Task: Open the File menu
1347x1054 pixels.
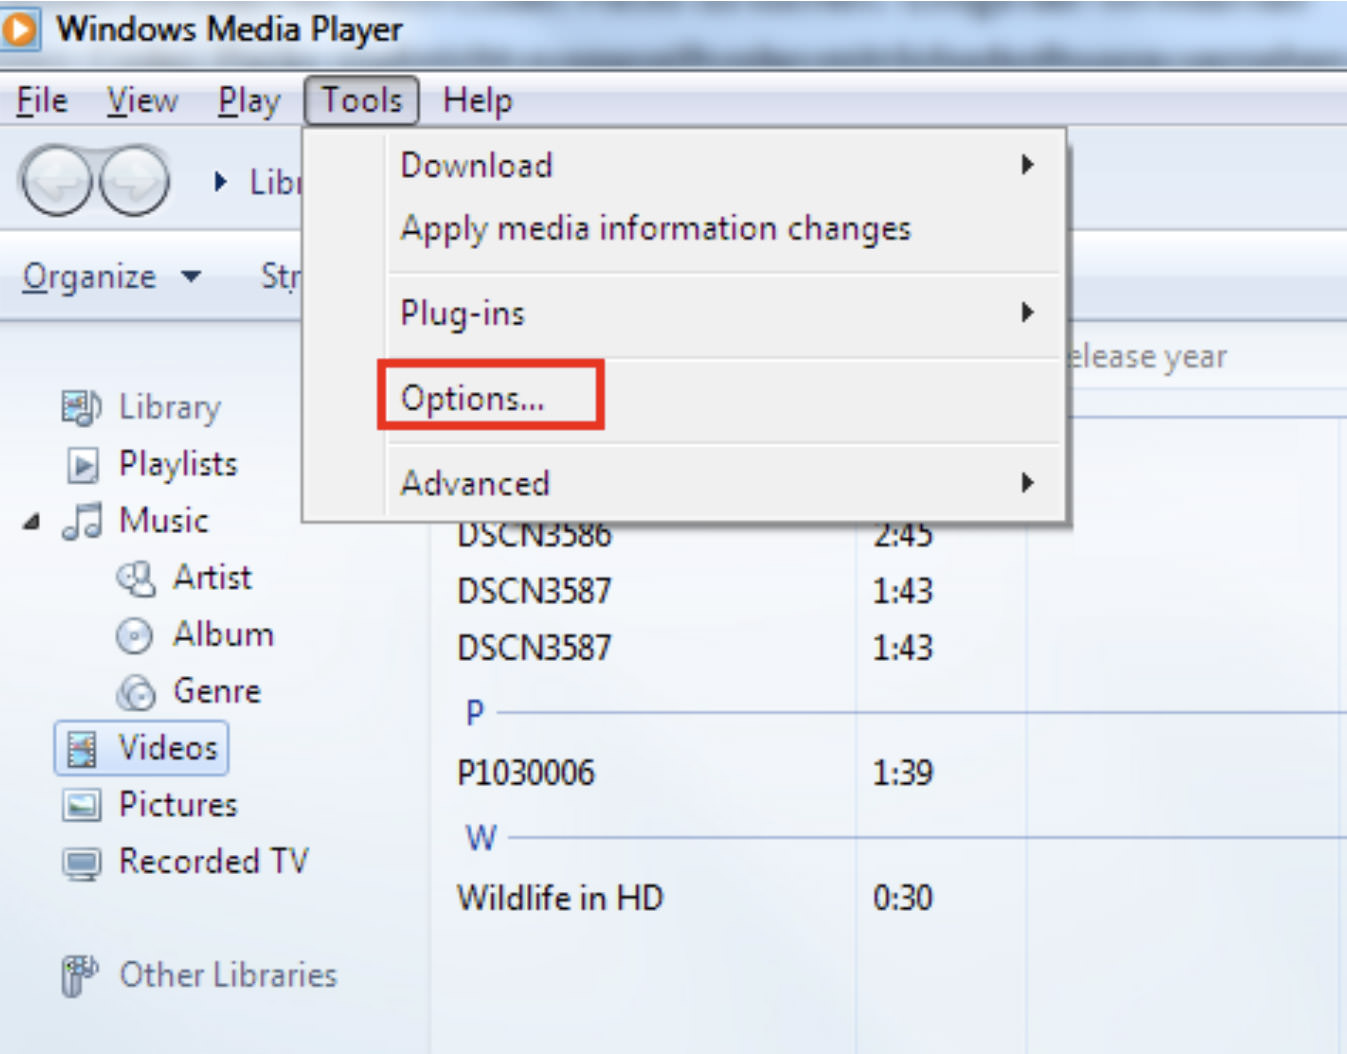Action: coord(42,100)
